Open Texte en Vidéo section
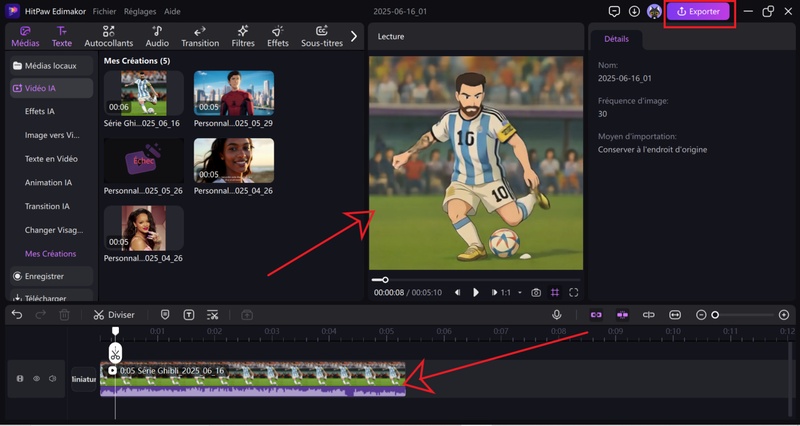Viewport: 800px width, 426px height. point(51,159)
